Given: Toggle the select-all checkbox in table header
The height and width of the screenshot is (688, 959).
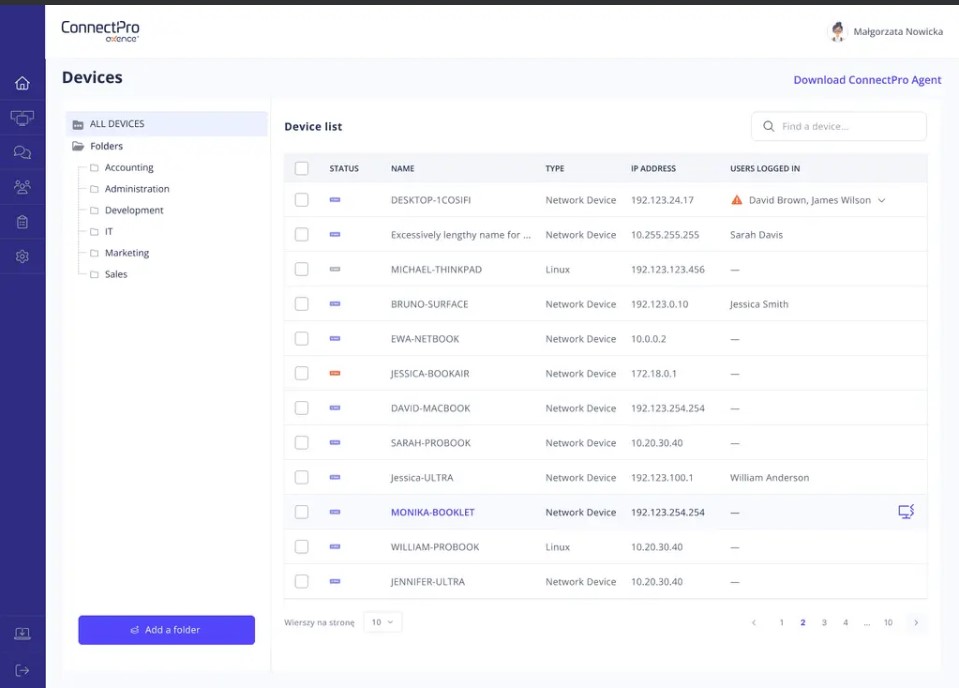Looking at the screenshot, I should [x=302, y=168].
